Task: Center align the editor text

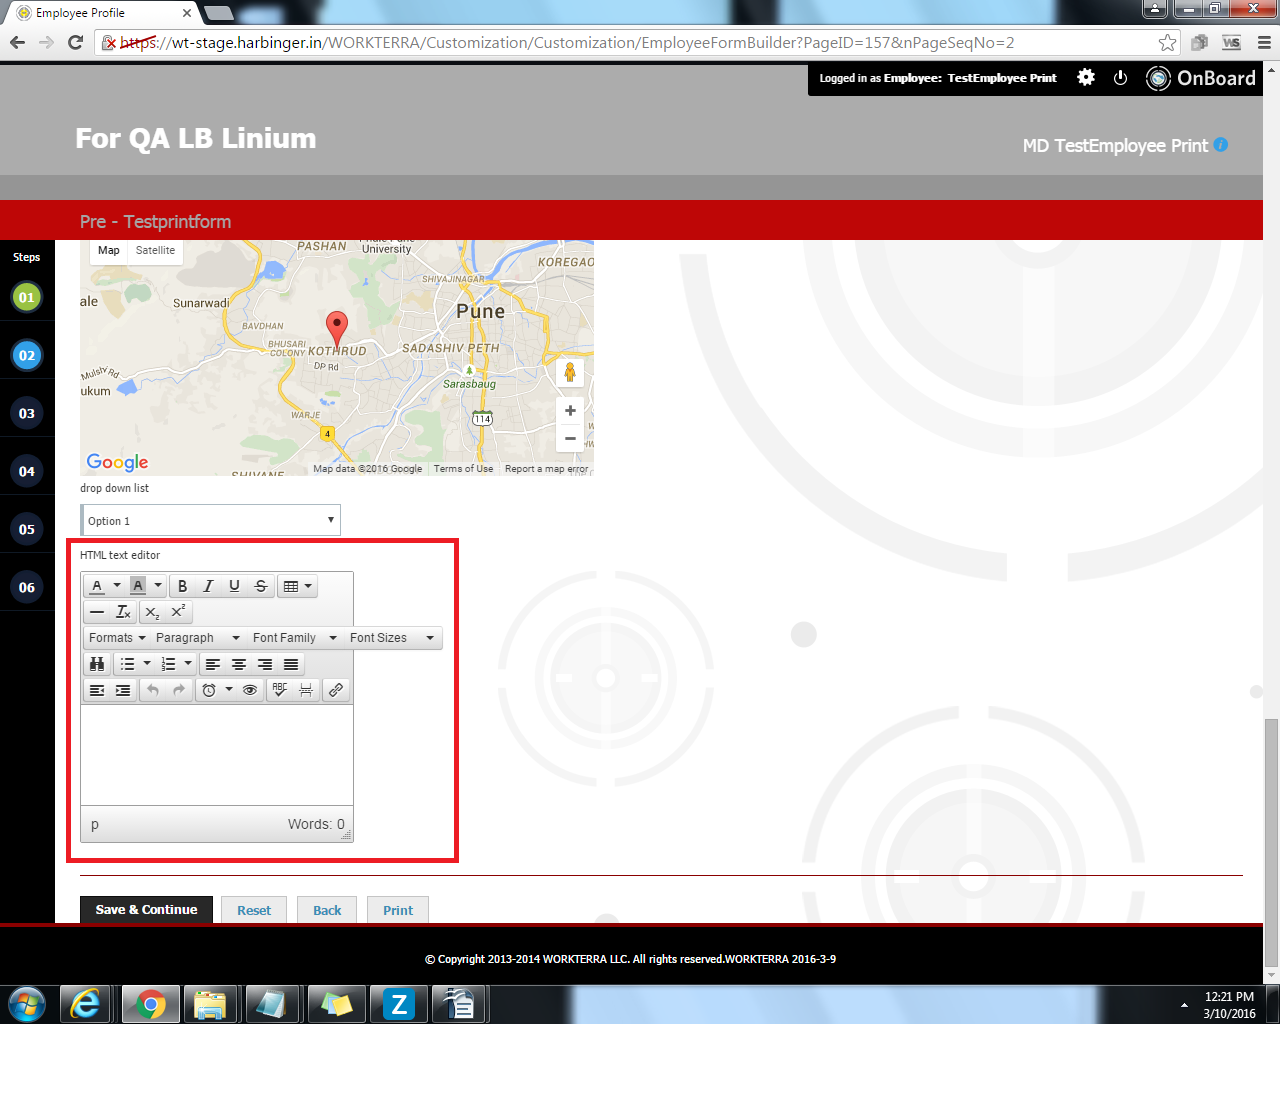Action: [x=239, y=664]
